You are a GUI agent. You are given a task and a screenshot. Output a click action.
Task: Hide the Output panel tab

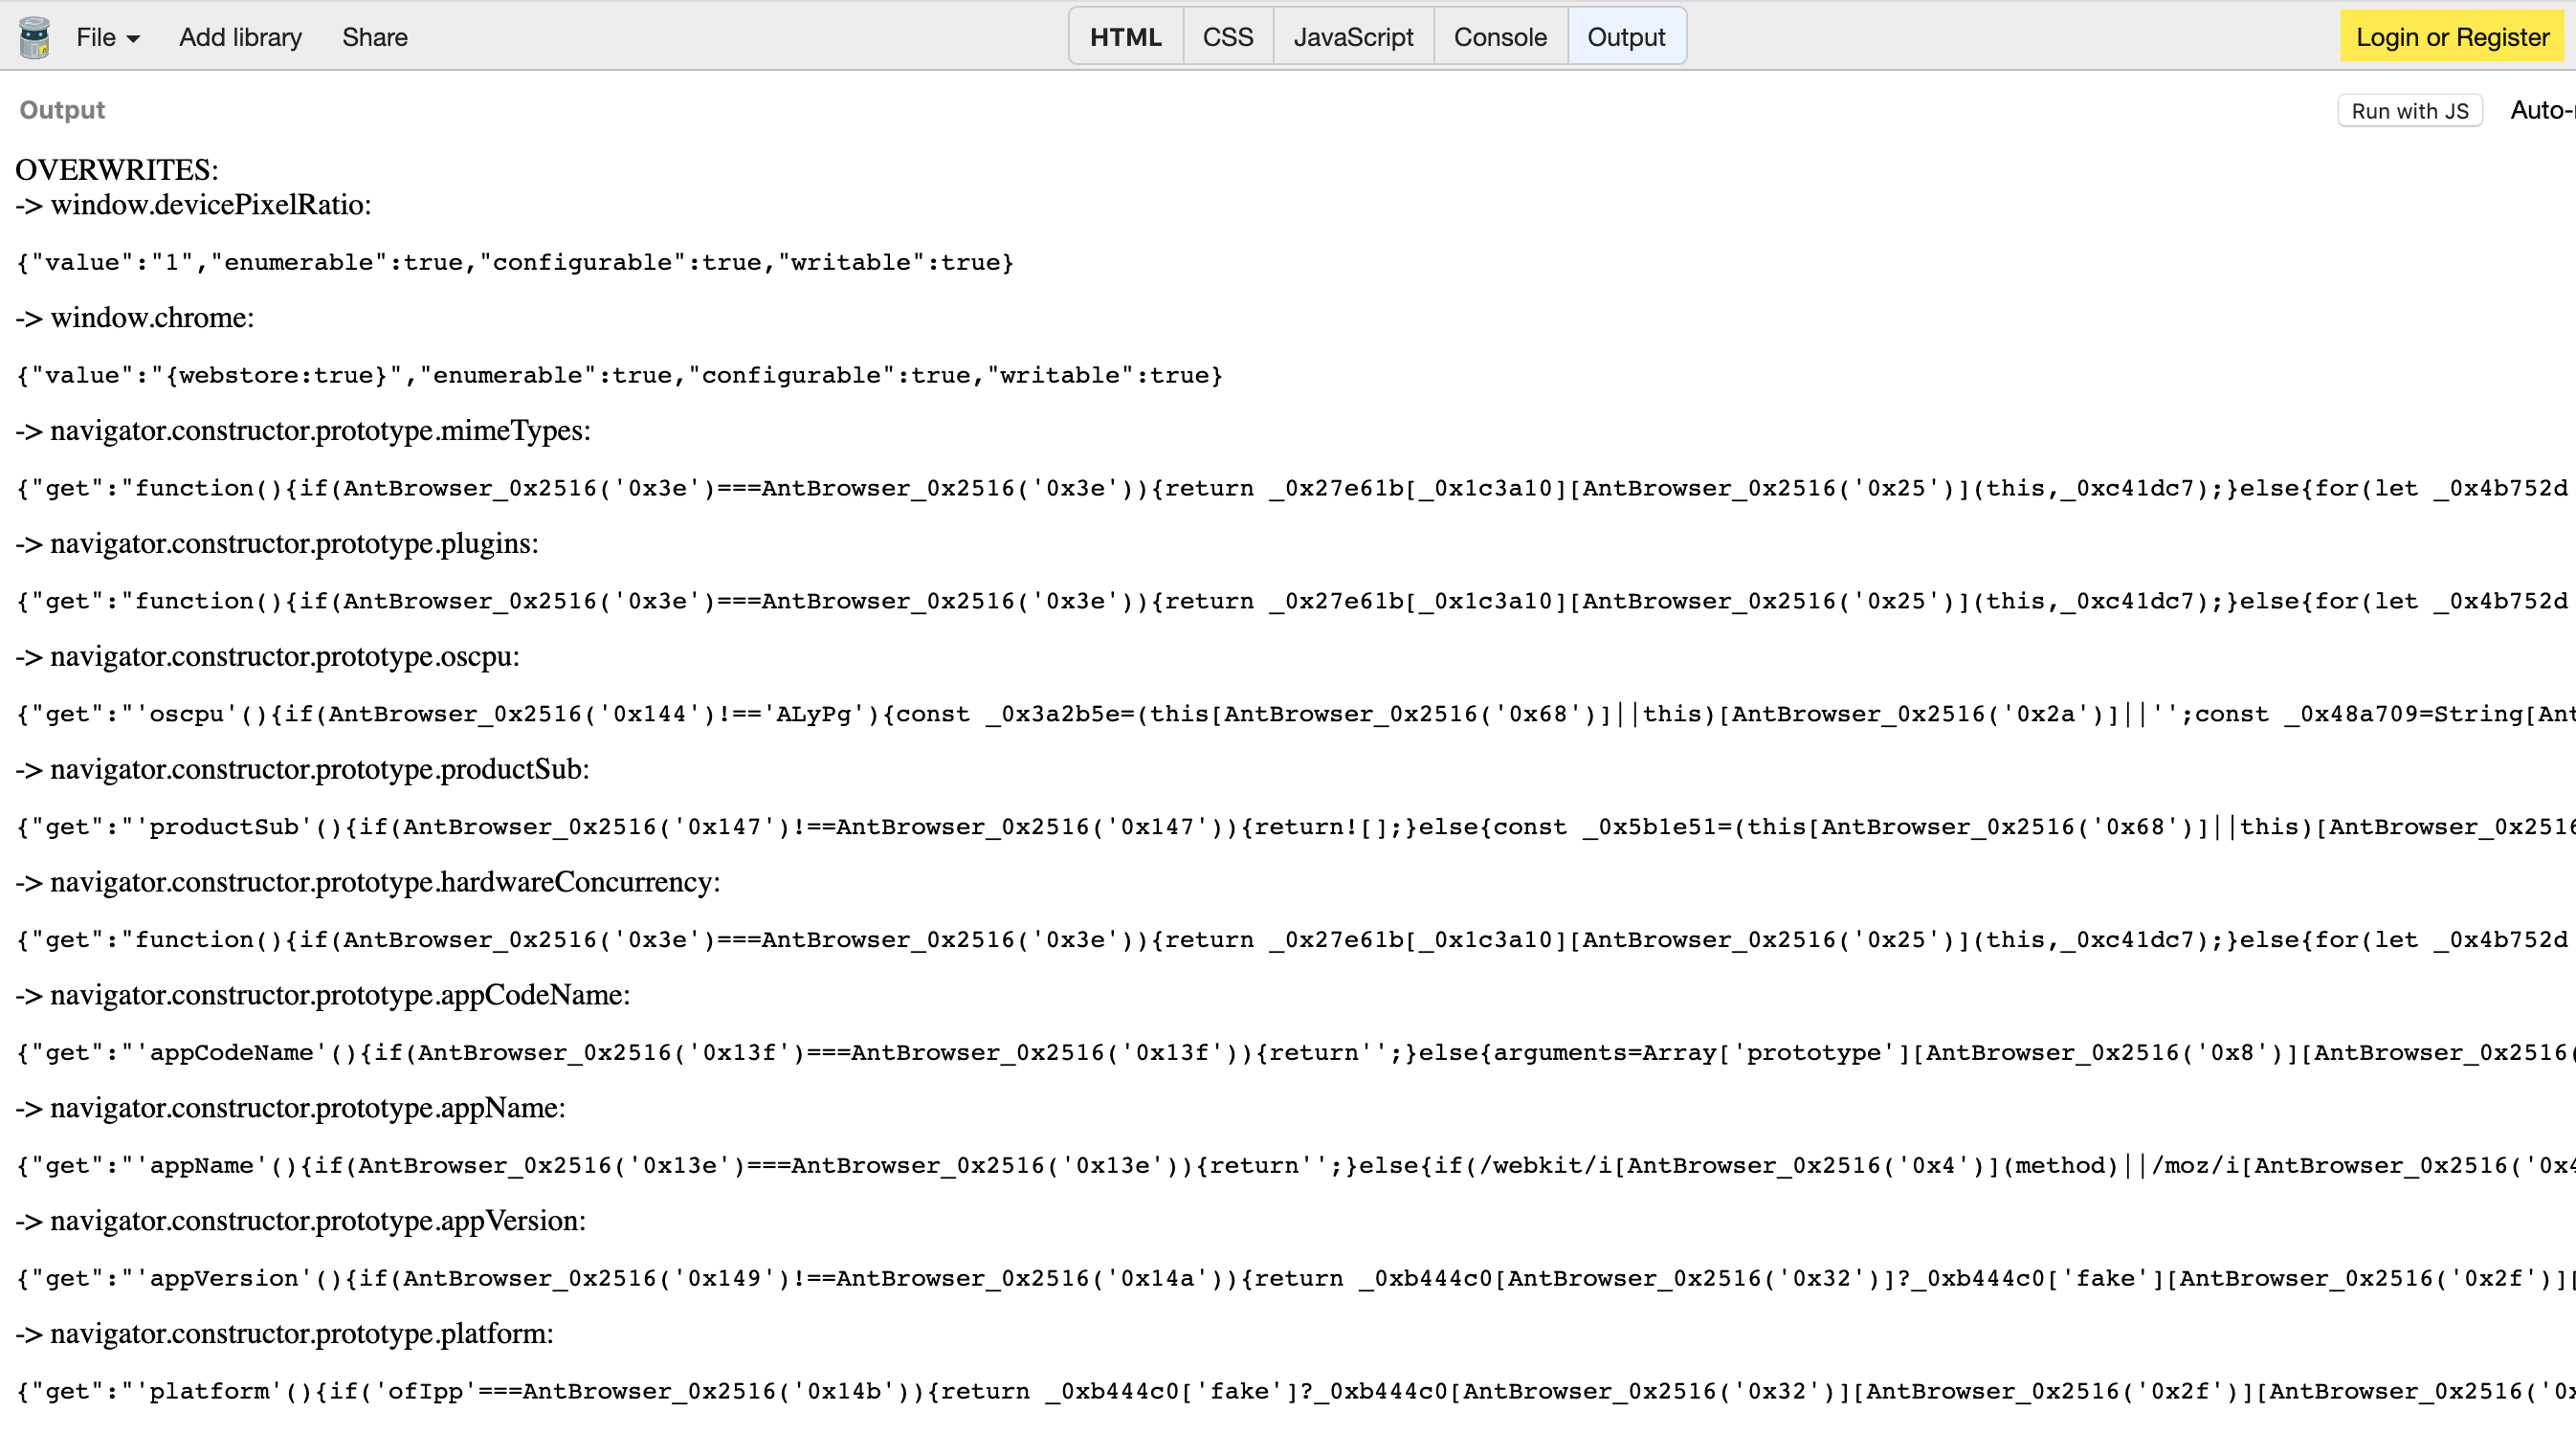tap(1625, 37)
